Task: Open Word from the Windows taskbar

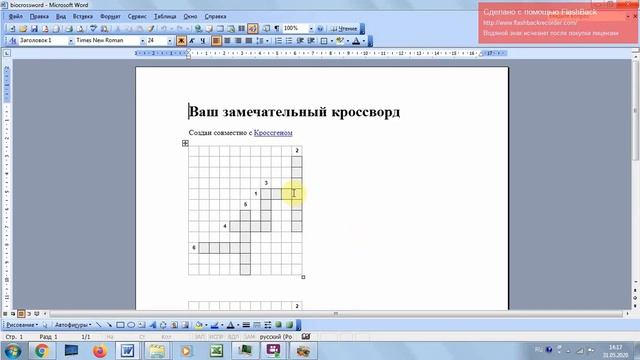Action: pyautogui.click(x=127, y=351)
